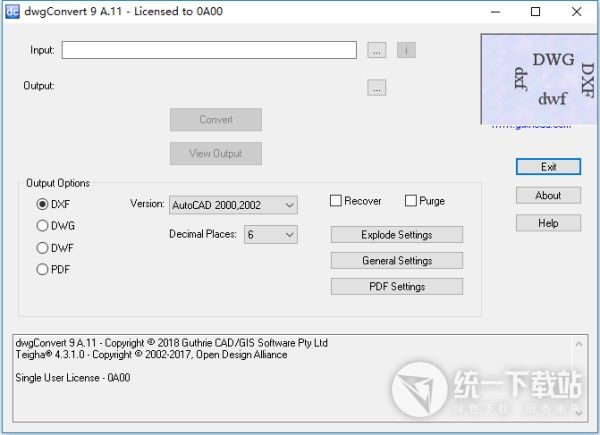This screenshot has height=435, width=600.
Task: Open General Settings
Action: click(x=397, y=261)
